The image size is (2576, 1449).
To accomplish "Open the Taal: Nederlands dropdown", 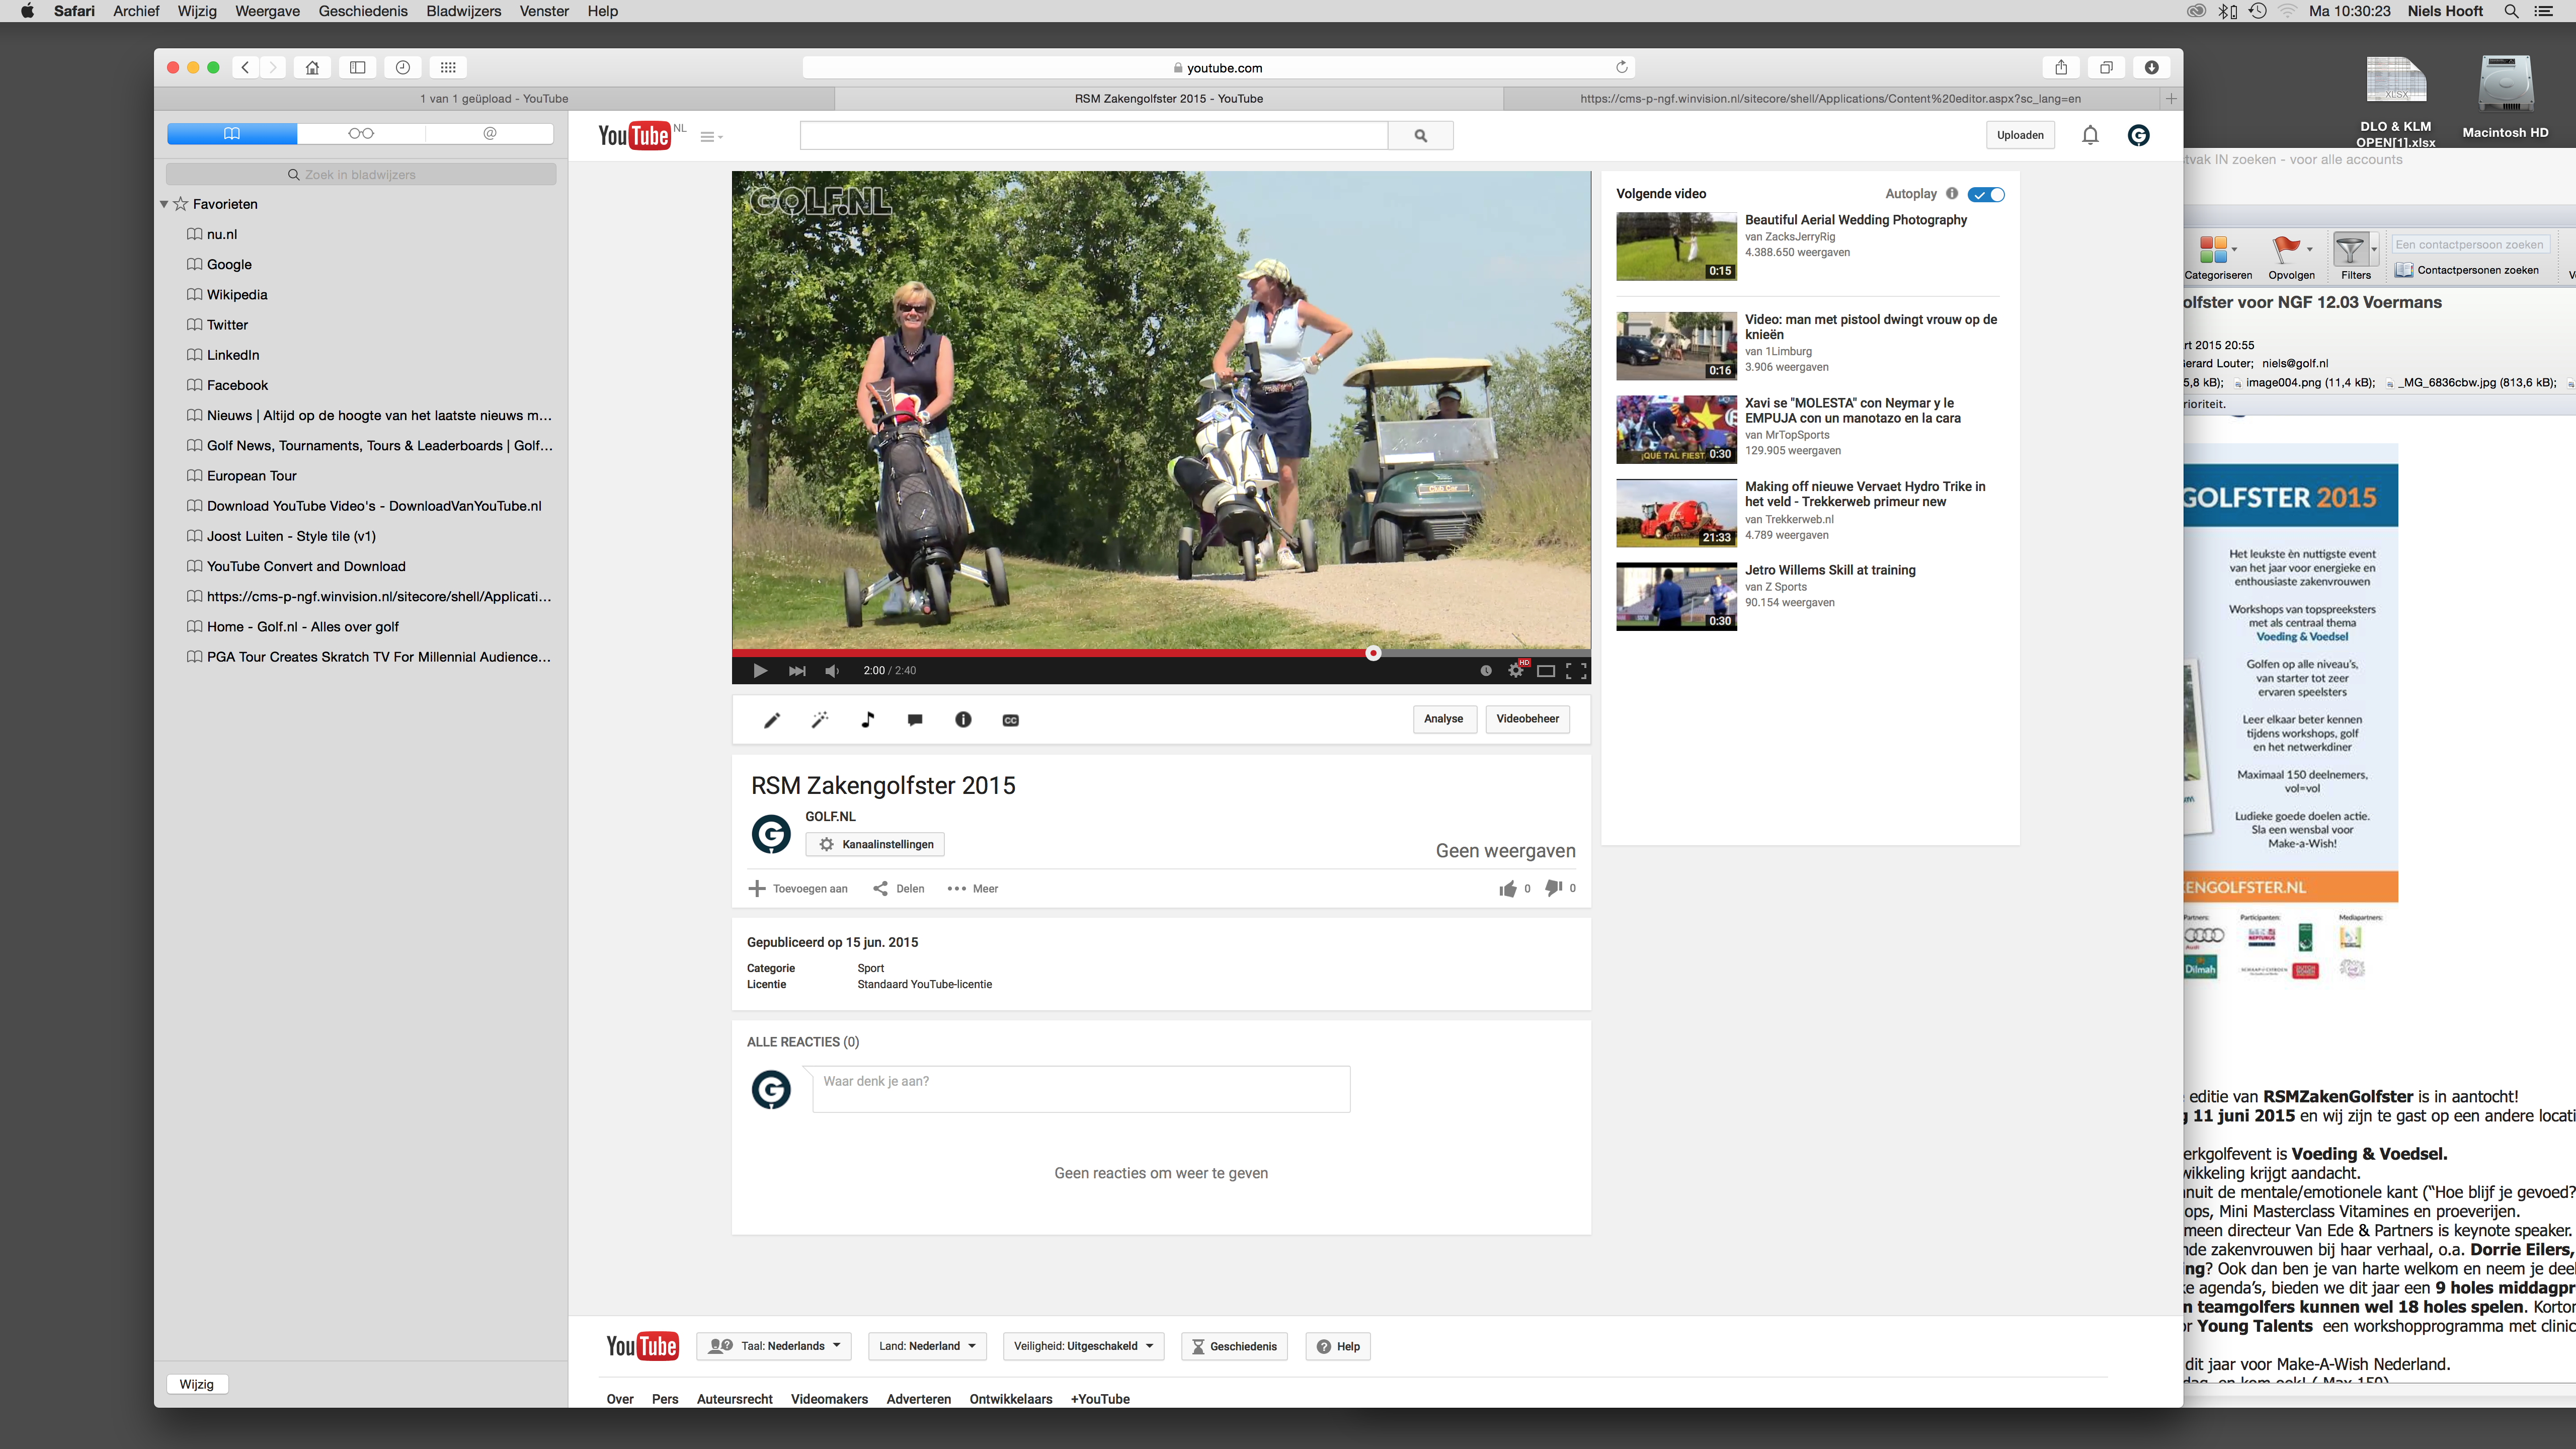I will click(x=775, y=1346).
